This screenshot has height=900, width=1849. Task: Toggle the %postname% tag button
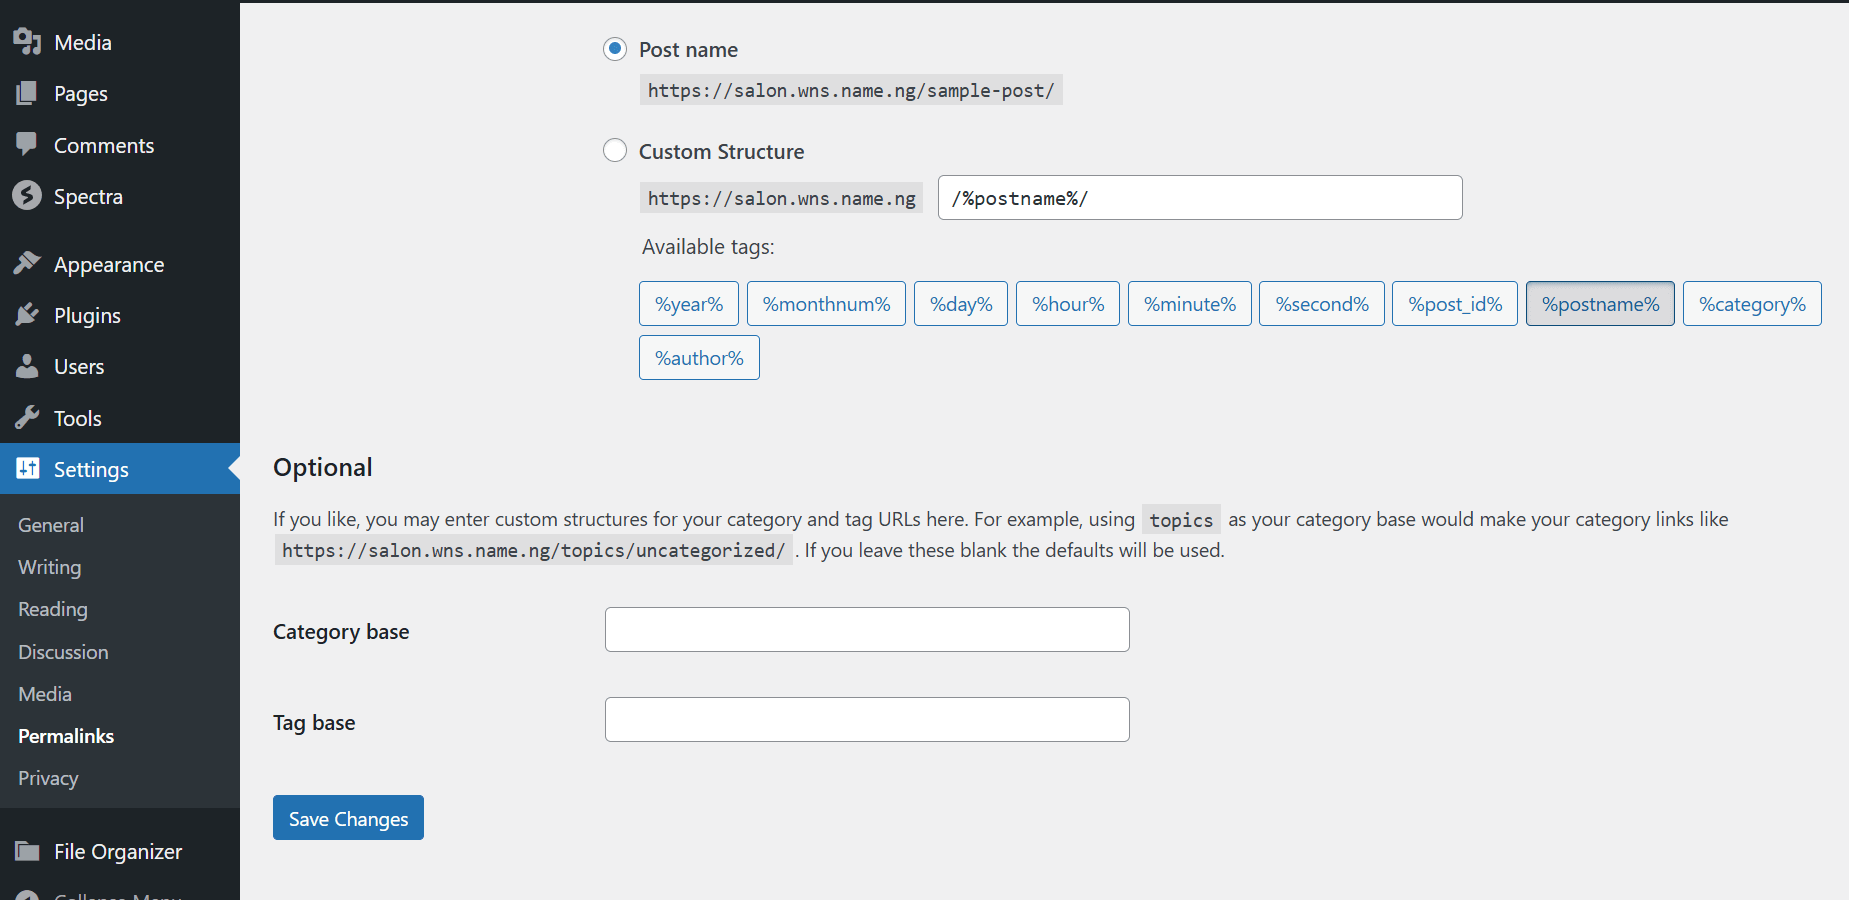tap(1600, 303)
